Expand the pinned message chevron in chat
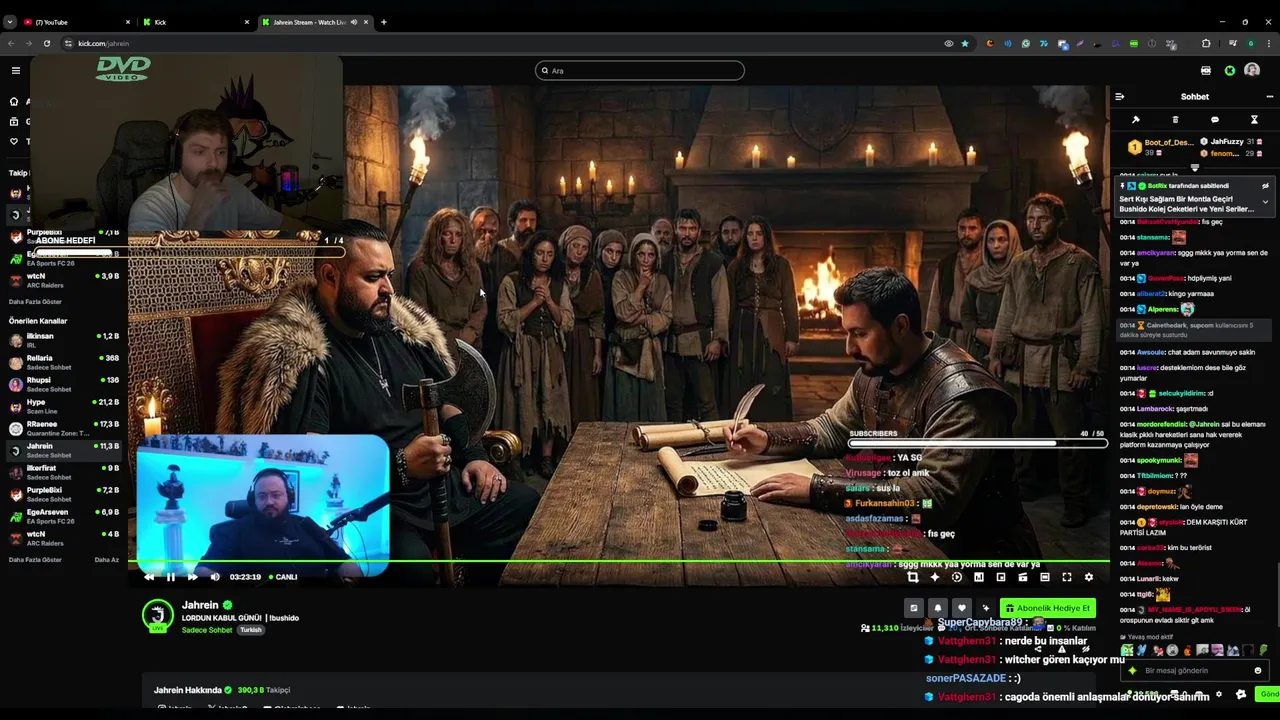This screenshot has height=720, width=1280. [x=1265, y=202]
